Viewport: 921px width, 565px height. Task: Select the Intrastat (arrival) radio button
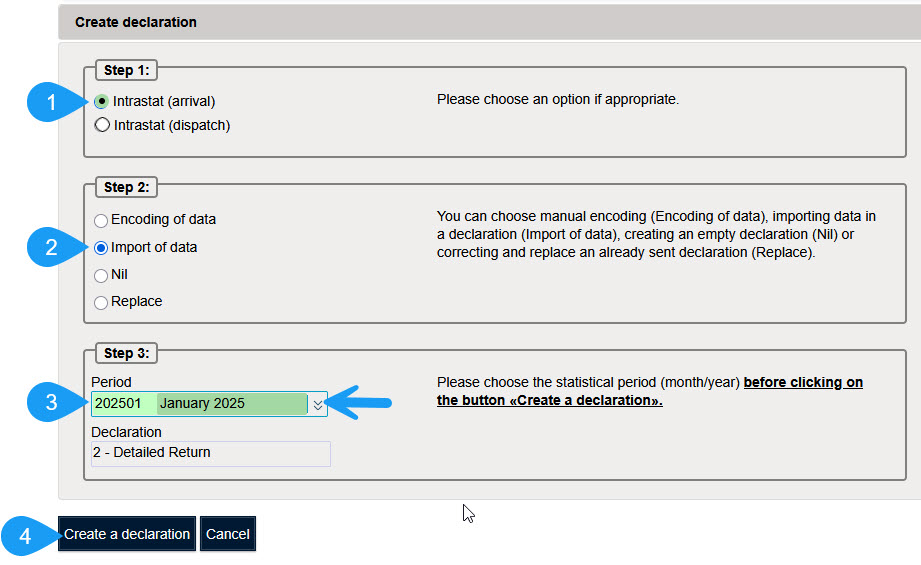tap(102, 101)
